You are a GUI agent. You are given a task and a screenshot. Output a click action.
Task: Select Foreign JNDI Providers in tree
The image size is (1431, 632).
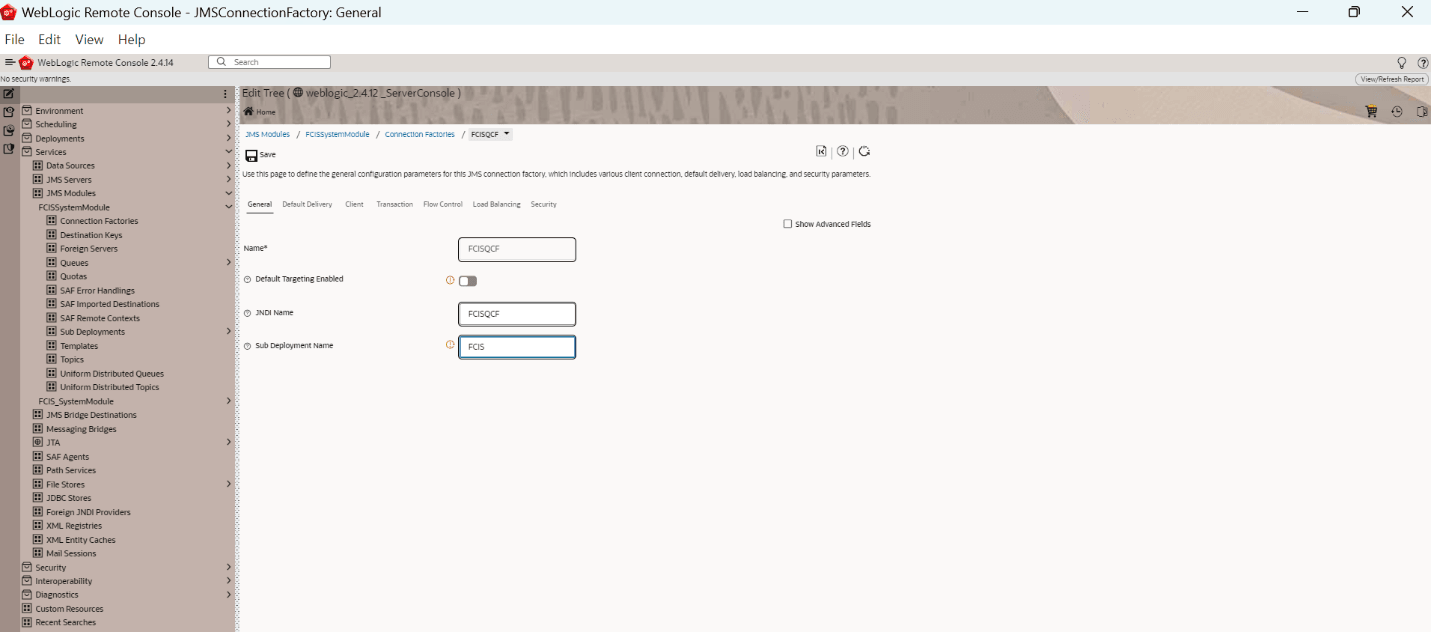point(88,512)
